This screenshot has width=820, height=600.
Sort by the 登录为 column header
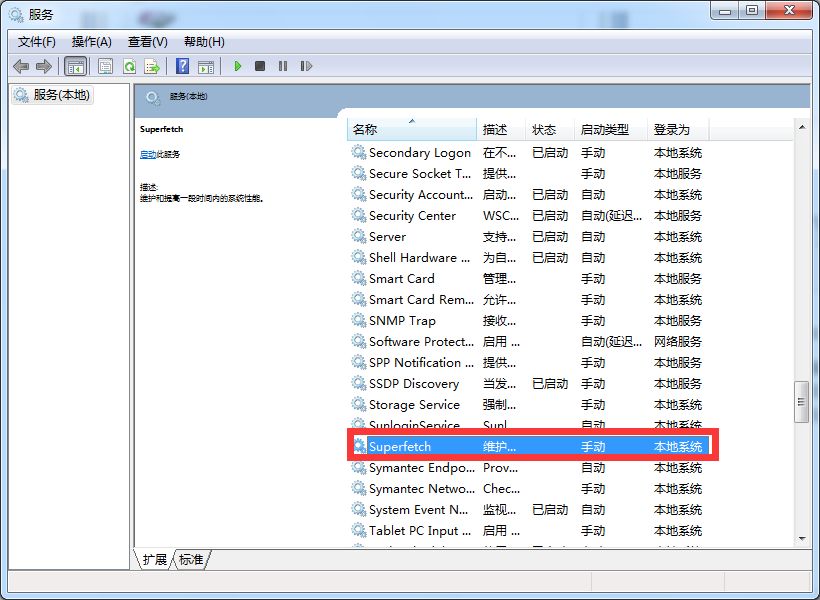tap(678, 129)
